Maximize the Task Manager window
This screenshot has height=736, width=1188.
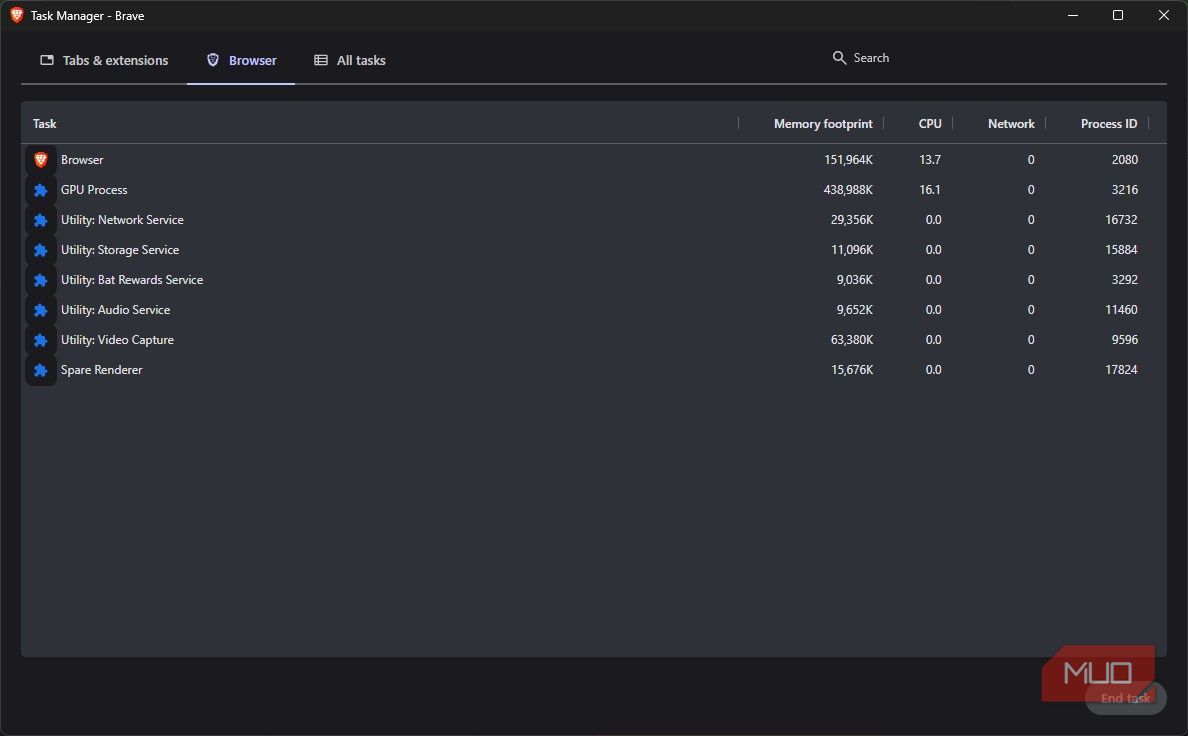tap(1118, 15)
